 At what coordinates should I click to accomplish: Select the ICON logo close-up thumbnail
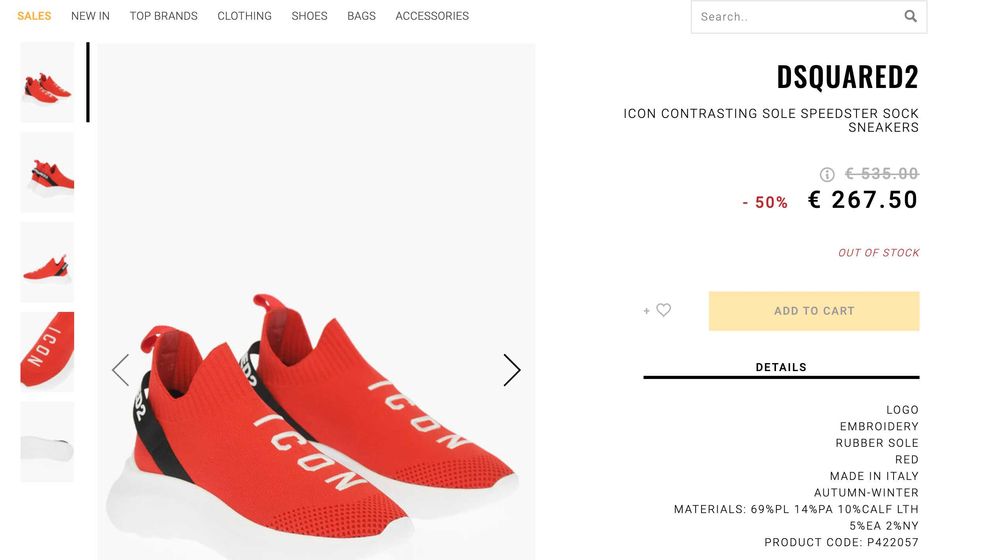(x=47, y=352)
